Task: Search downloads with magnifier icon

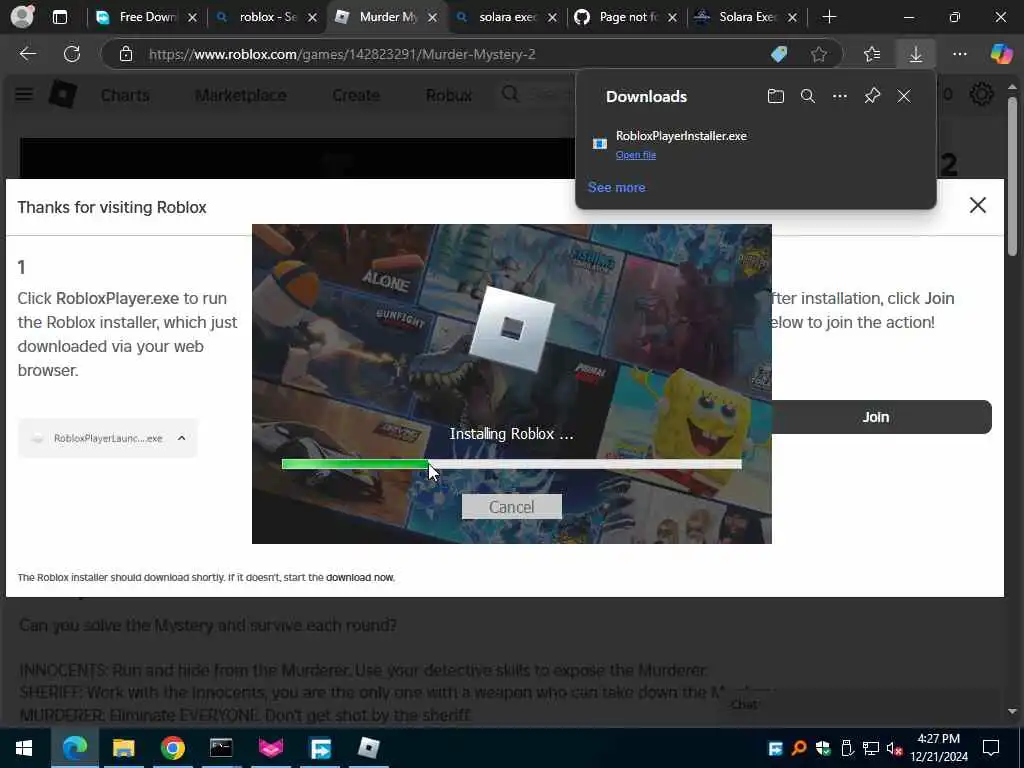Action: (x=808, y=97)
